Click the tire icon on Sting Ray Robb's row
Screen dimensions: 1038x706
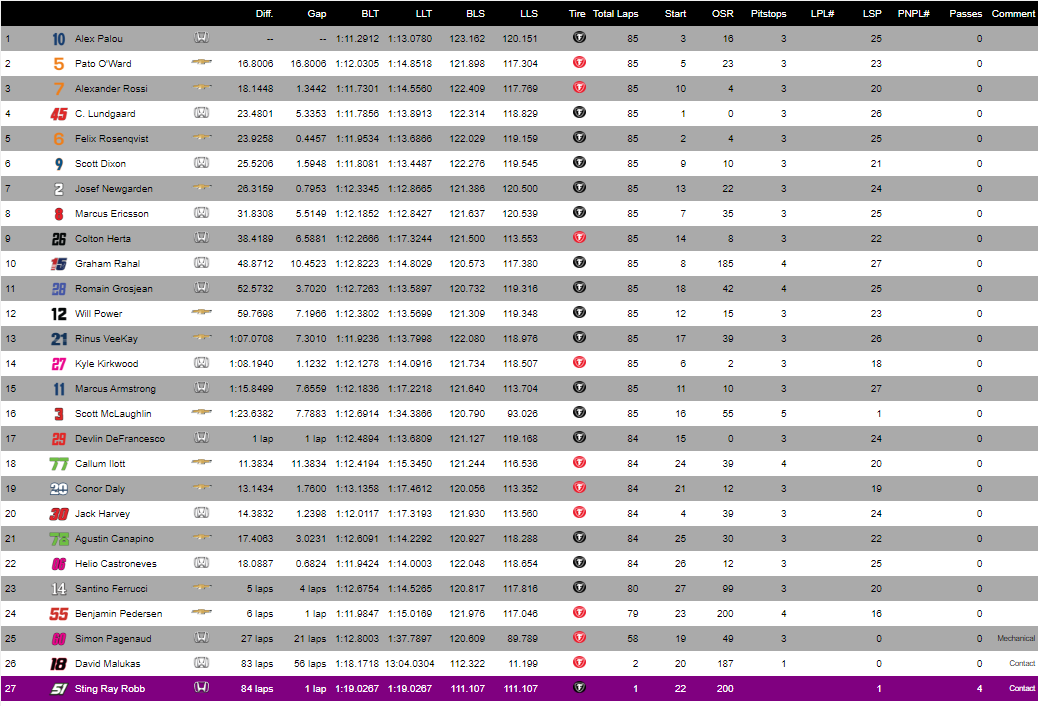(x=578, y=688)
